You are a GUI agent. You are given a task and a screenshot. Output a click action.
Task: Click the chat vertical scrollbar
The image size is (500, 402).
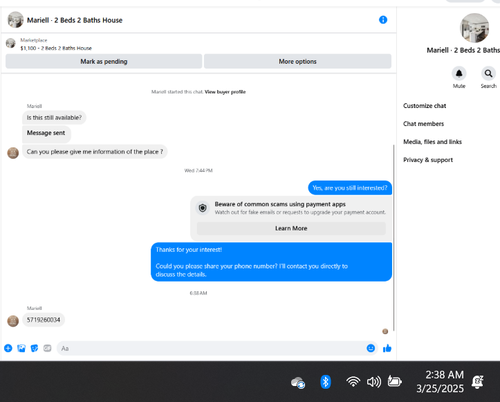point(394,238)
